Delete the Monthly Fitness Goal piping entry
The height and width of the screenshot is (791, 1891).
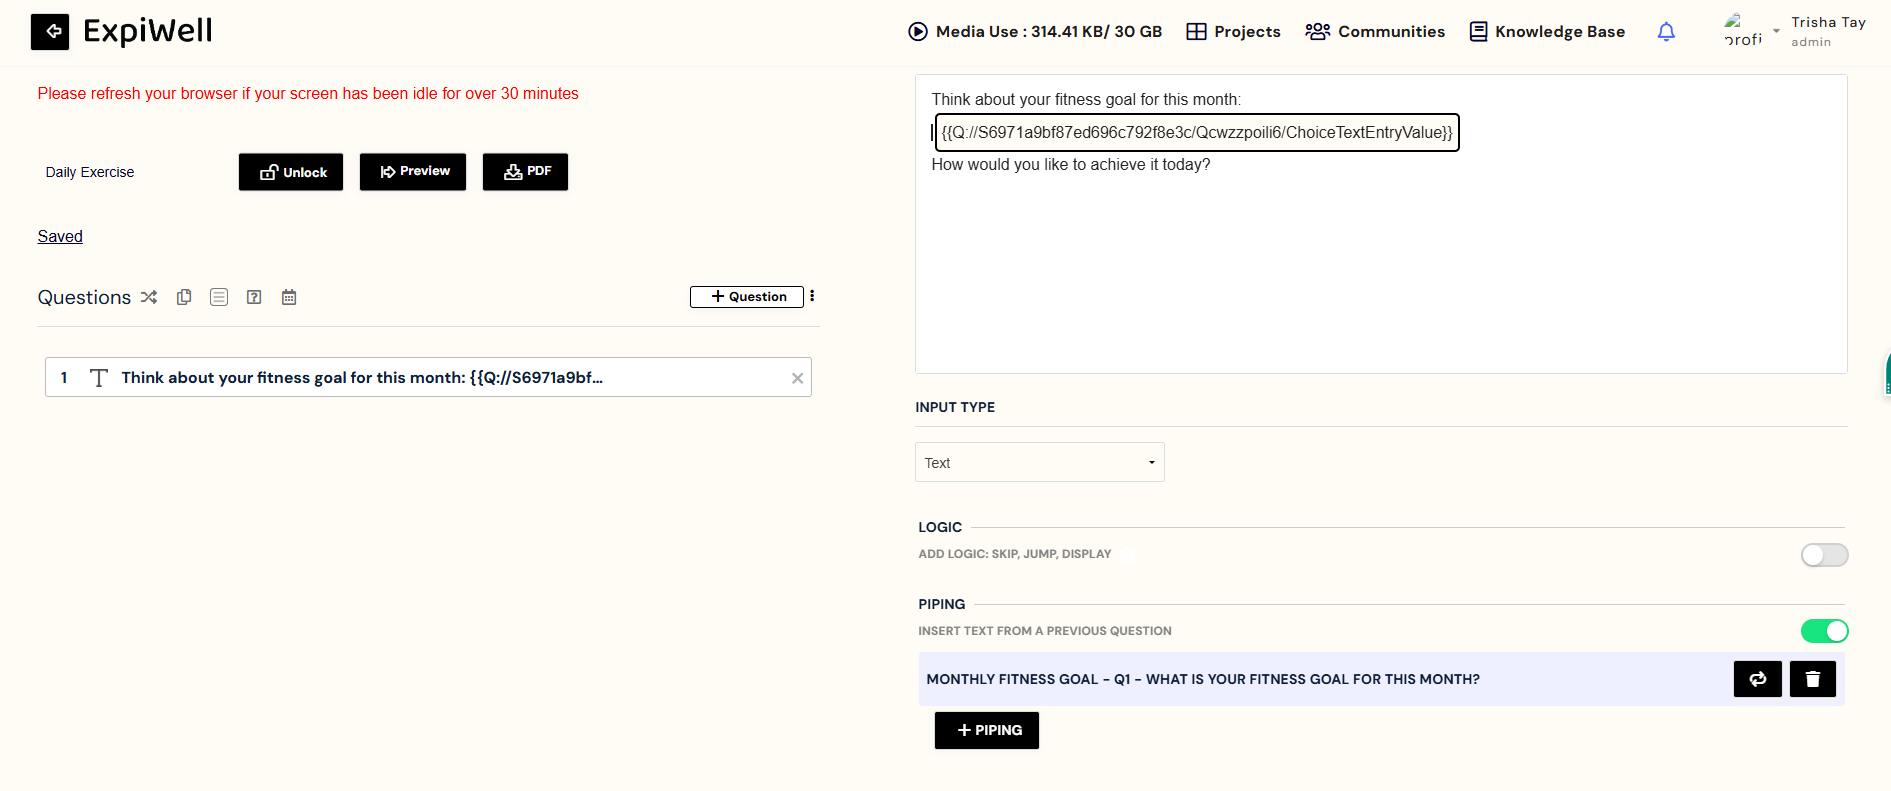point(1813,679)
